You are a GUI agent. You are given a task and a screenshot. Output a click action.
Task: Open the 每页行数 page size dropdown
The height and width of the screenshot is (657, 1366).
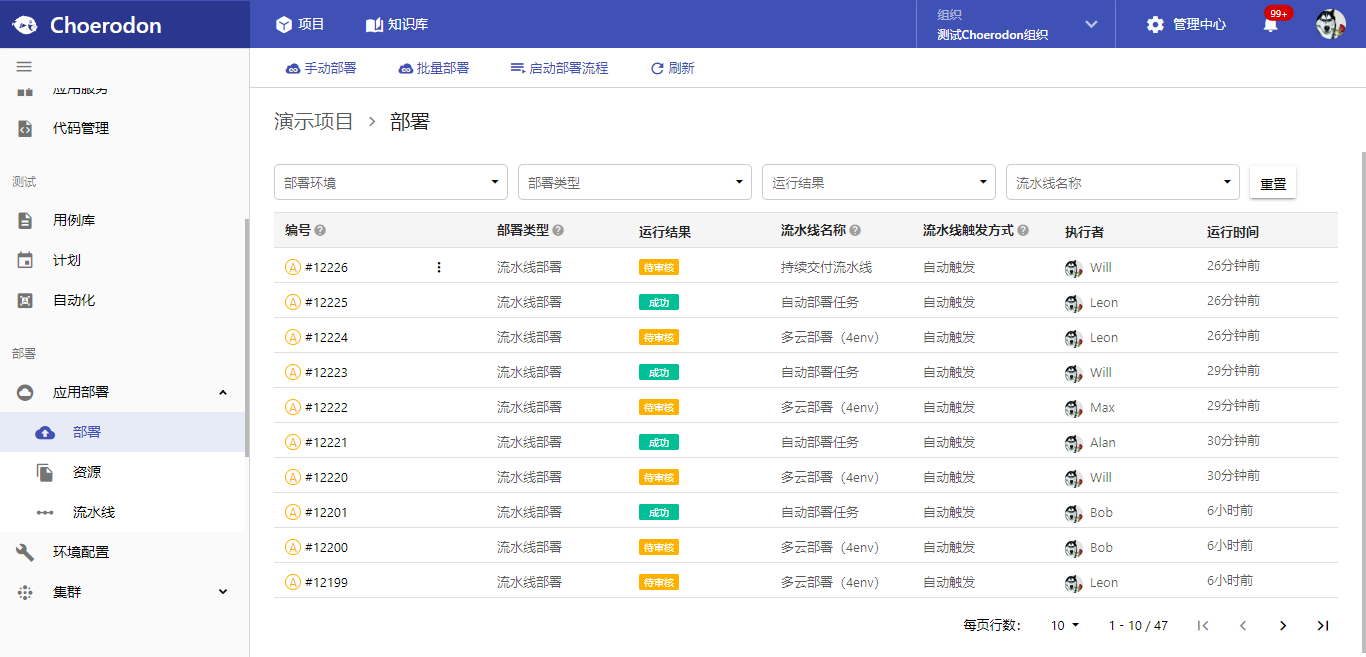point(1065,625)
